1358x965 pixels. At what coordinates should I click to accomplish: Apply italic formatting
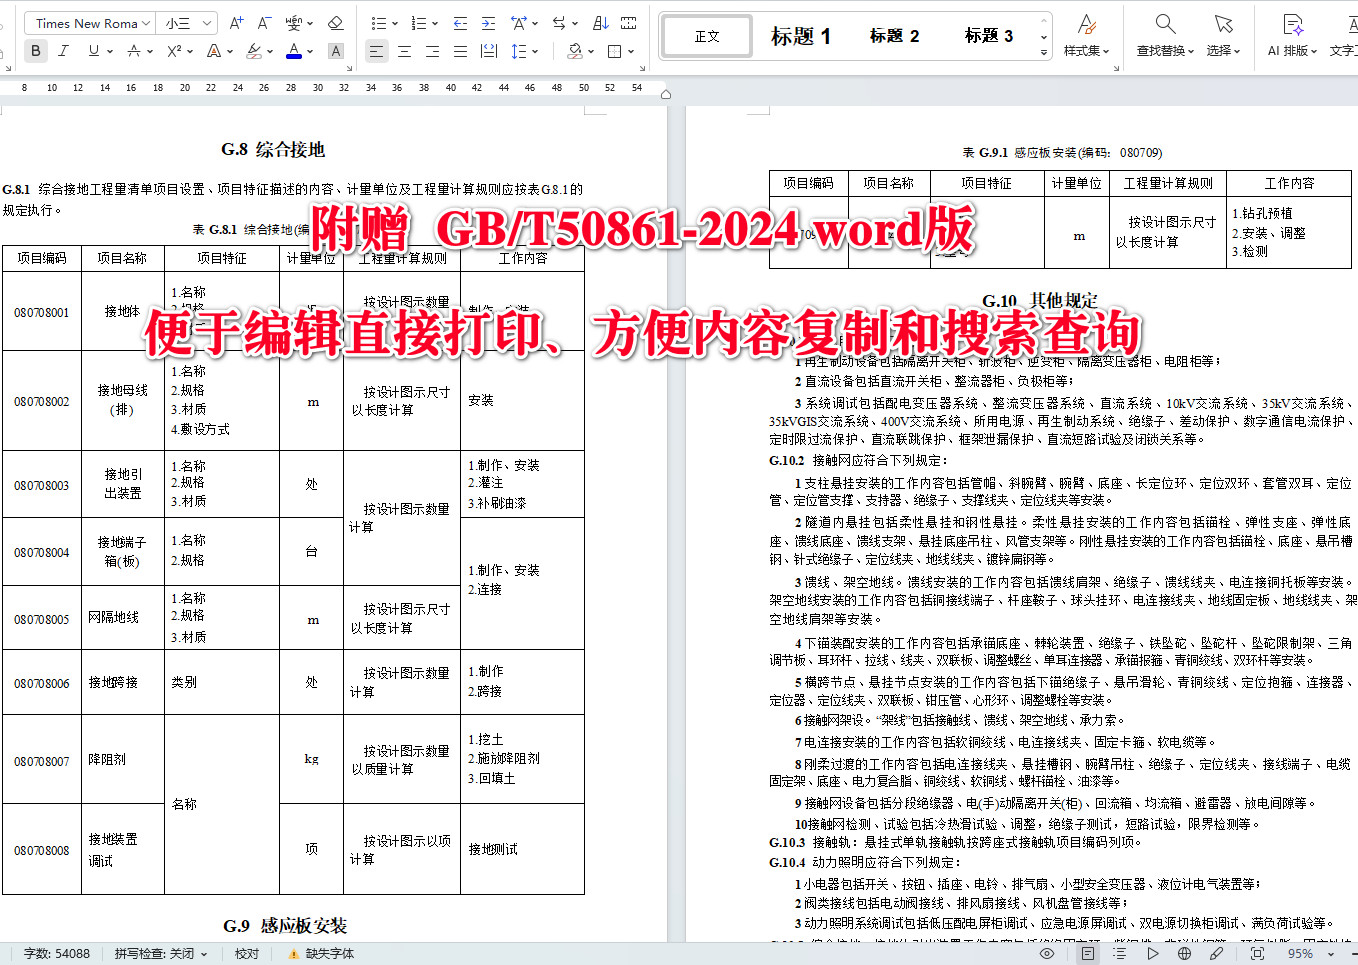pyautogui.click(x=63, y=50)
